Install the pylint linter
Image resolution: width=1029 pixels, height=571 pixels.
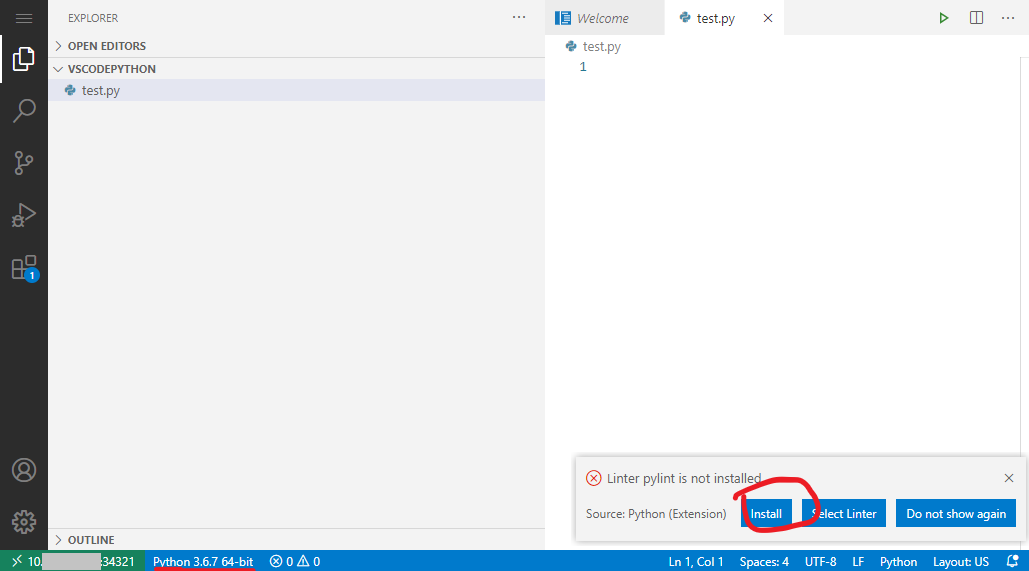766,513
